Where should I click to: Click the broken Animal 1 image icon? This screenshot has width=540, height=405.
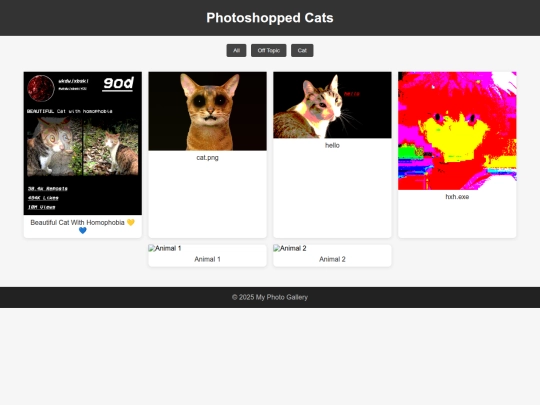(x=152, y=248)
